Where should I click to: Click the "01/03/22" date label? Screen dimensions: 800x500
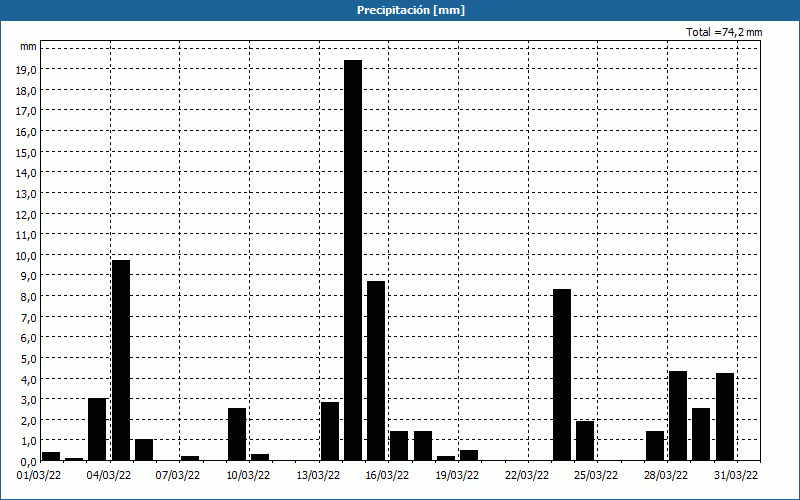tap(39, 475)
